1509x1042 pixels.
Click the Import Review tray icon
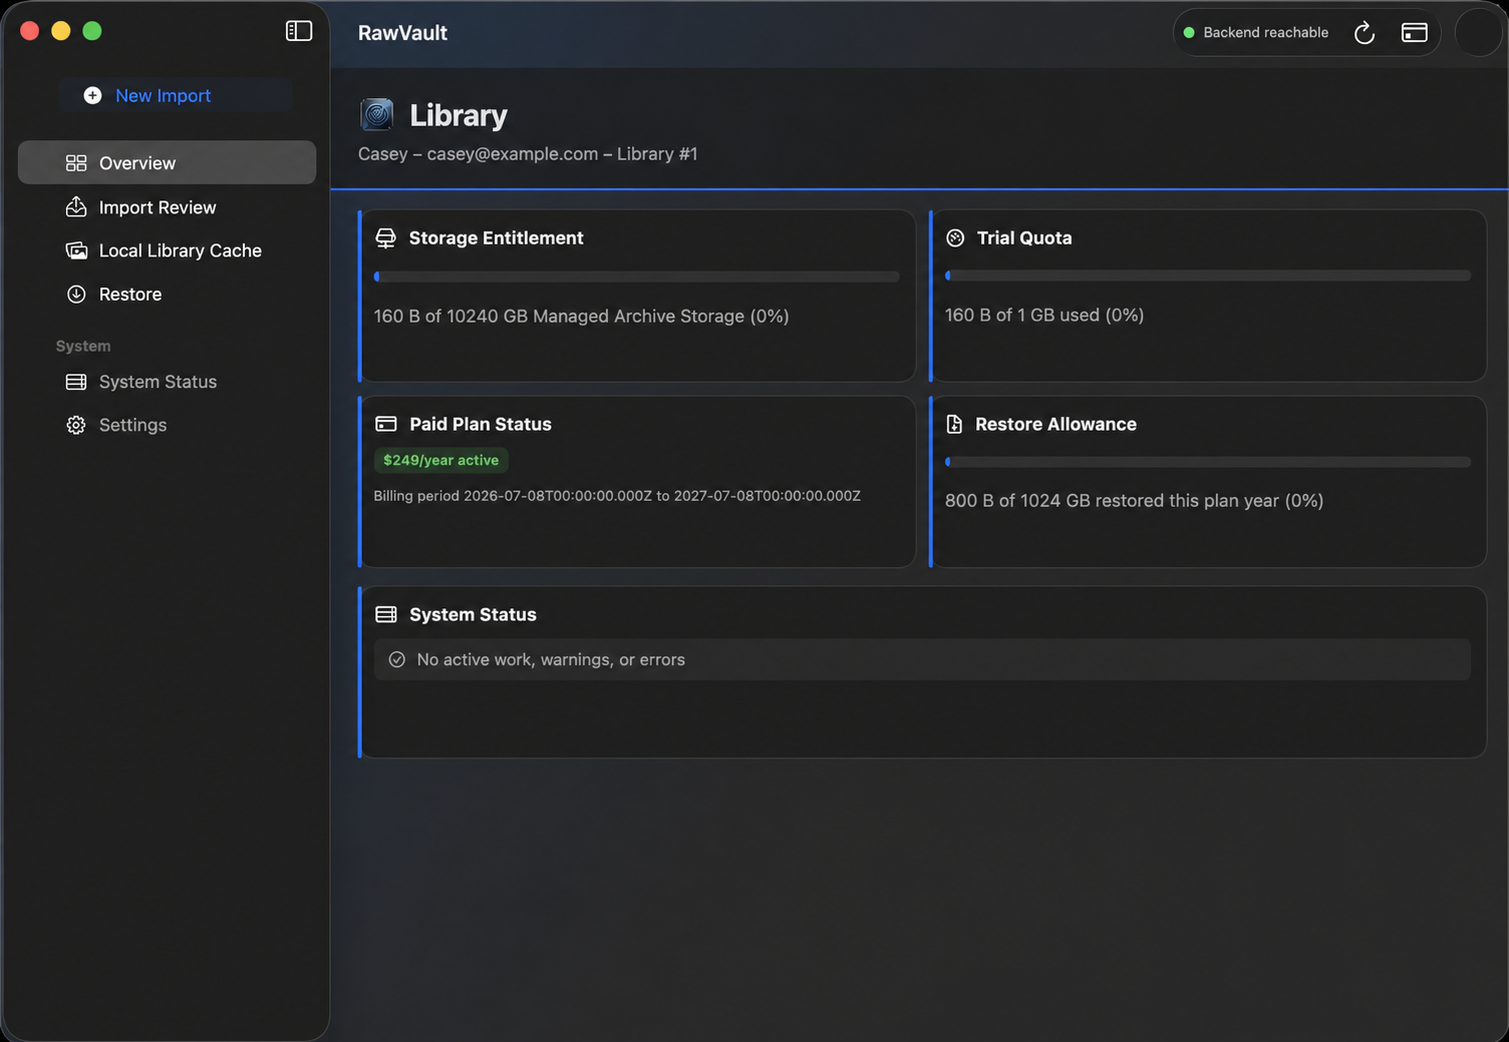pyautogui.click(x=76, y=207)
